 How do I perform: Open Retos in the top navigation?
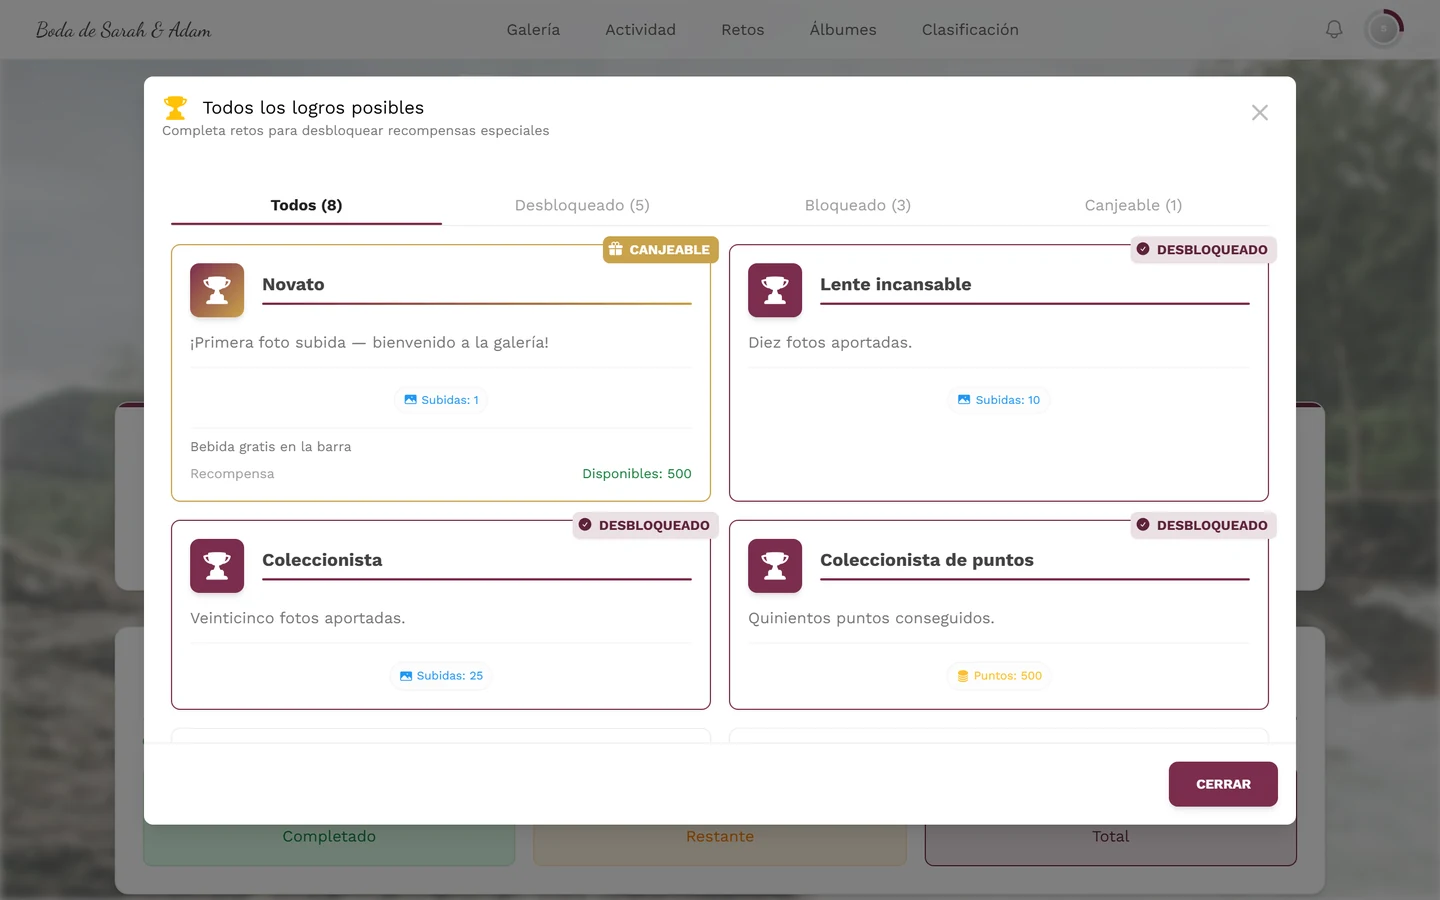click(x=743, y=30)
